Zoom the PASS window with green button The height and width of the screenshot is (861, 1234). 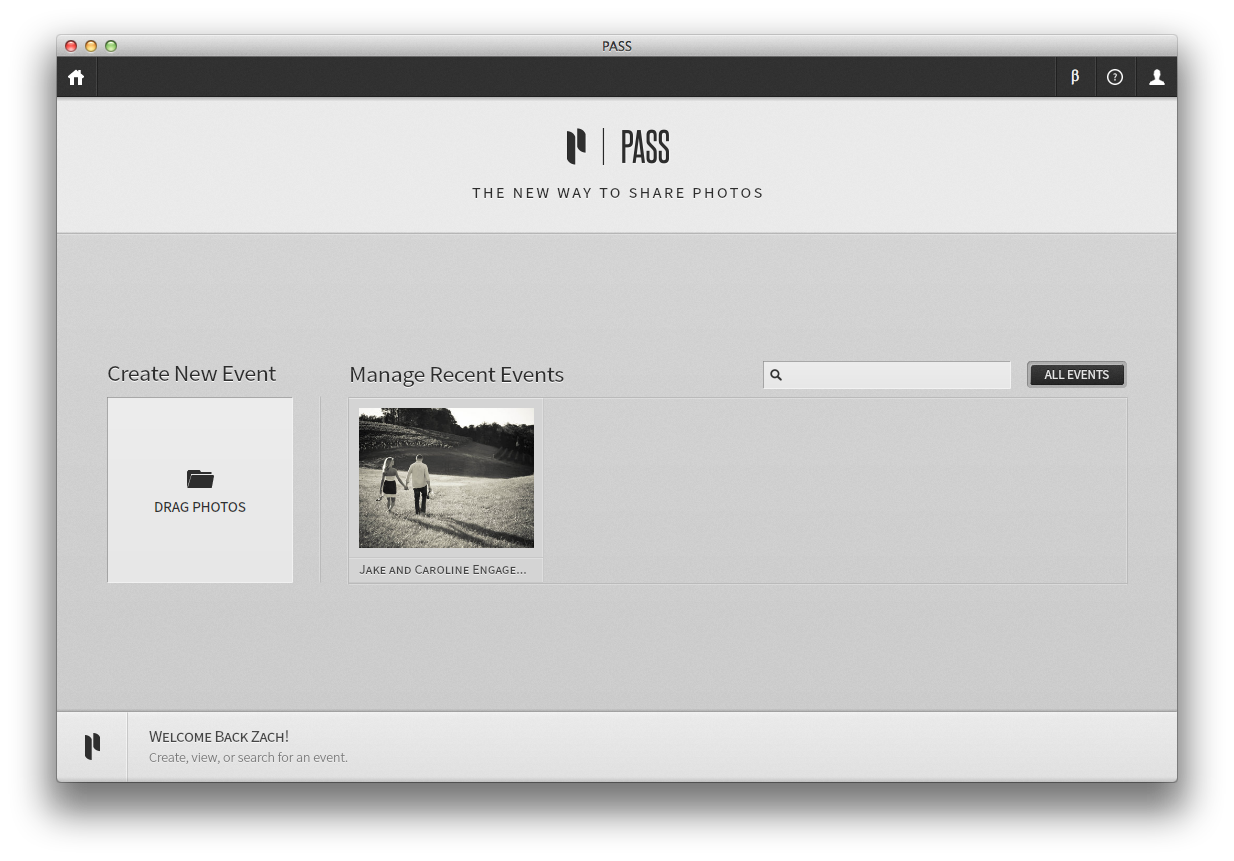[x=111, y=46]
